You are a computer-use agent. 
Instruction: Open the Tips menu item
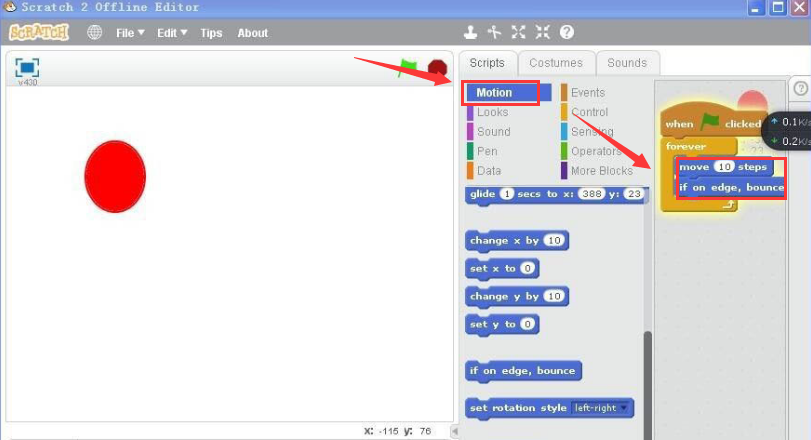click(211, 33)
